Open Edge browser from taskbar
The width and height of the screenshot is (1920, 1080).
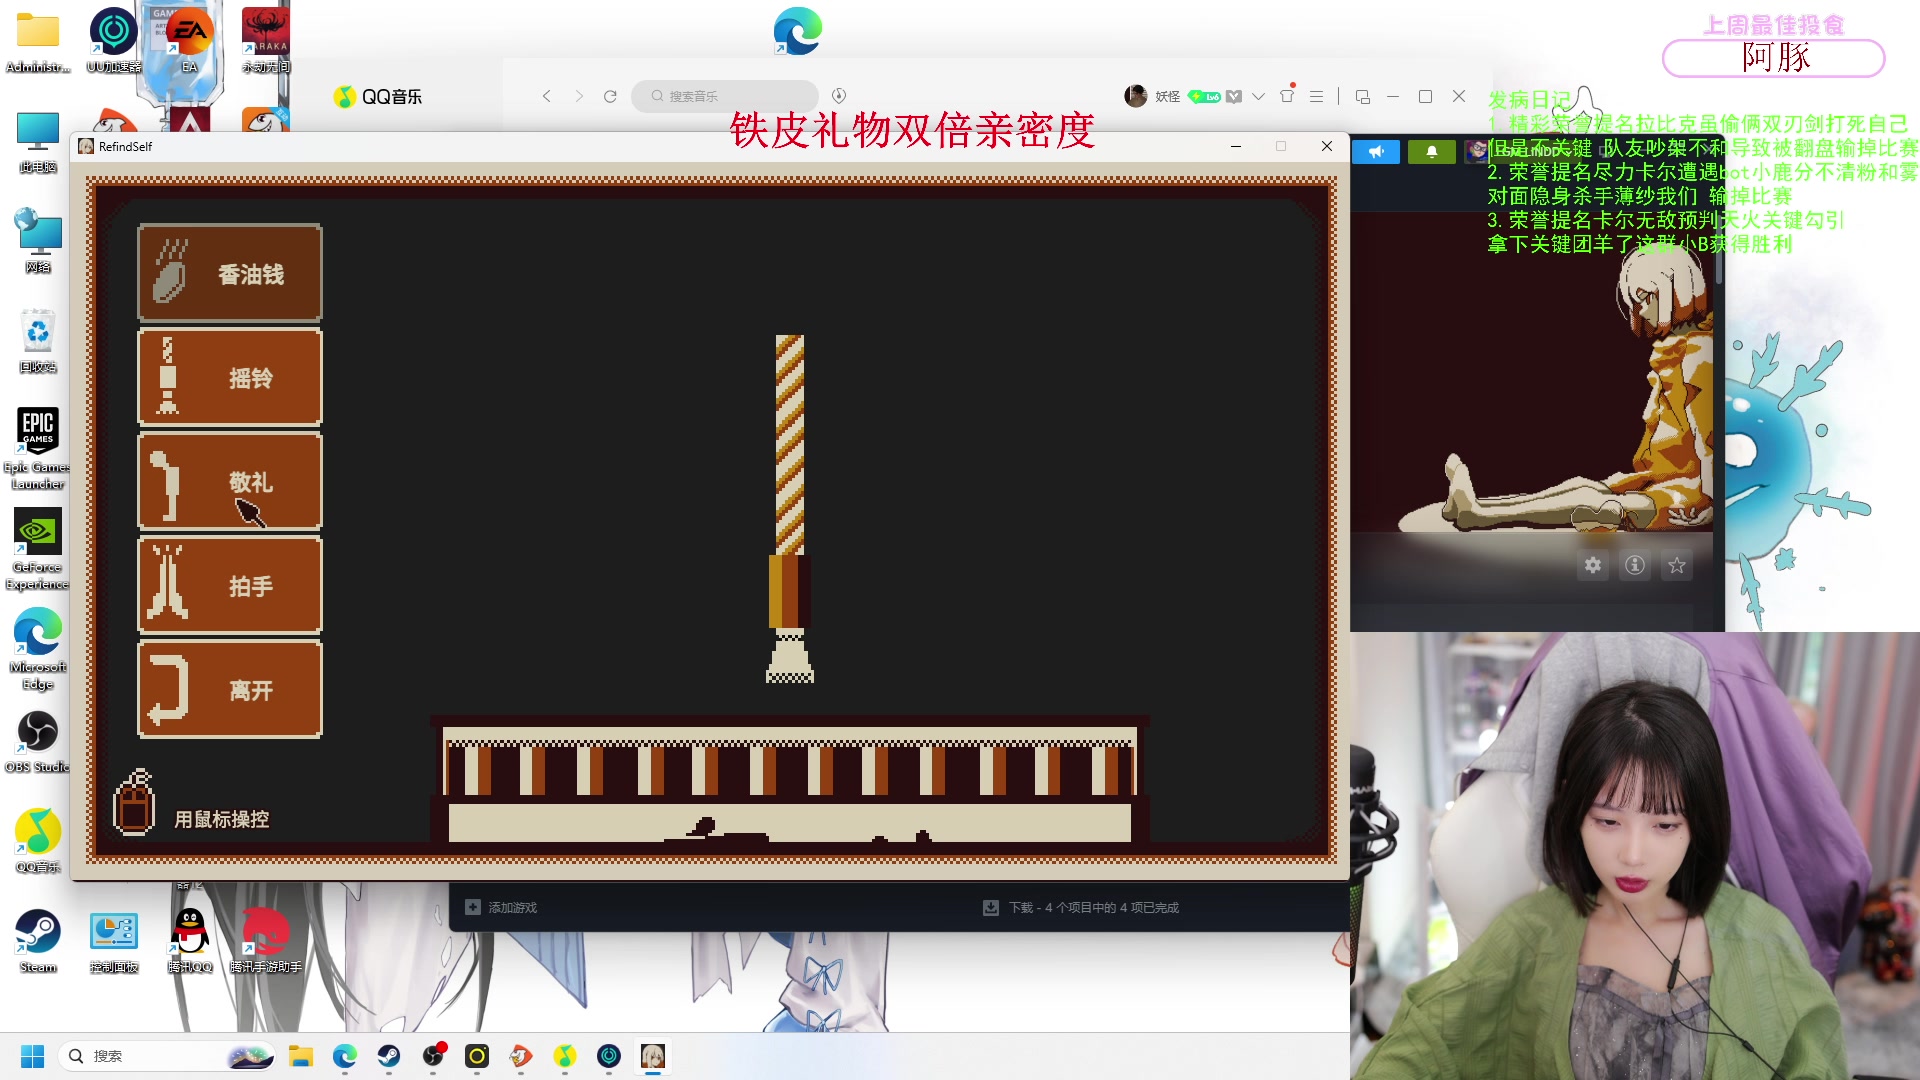(345, 1056)
